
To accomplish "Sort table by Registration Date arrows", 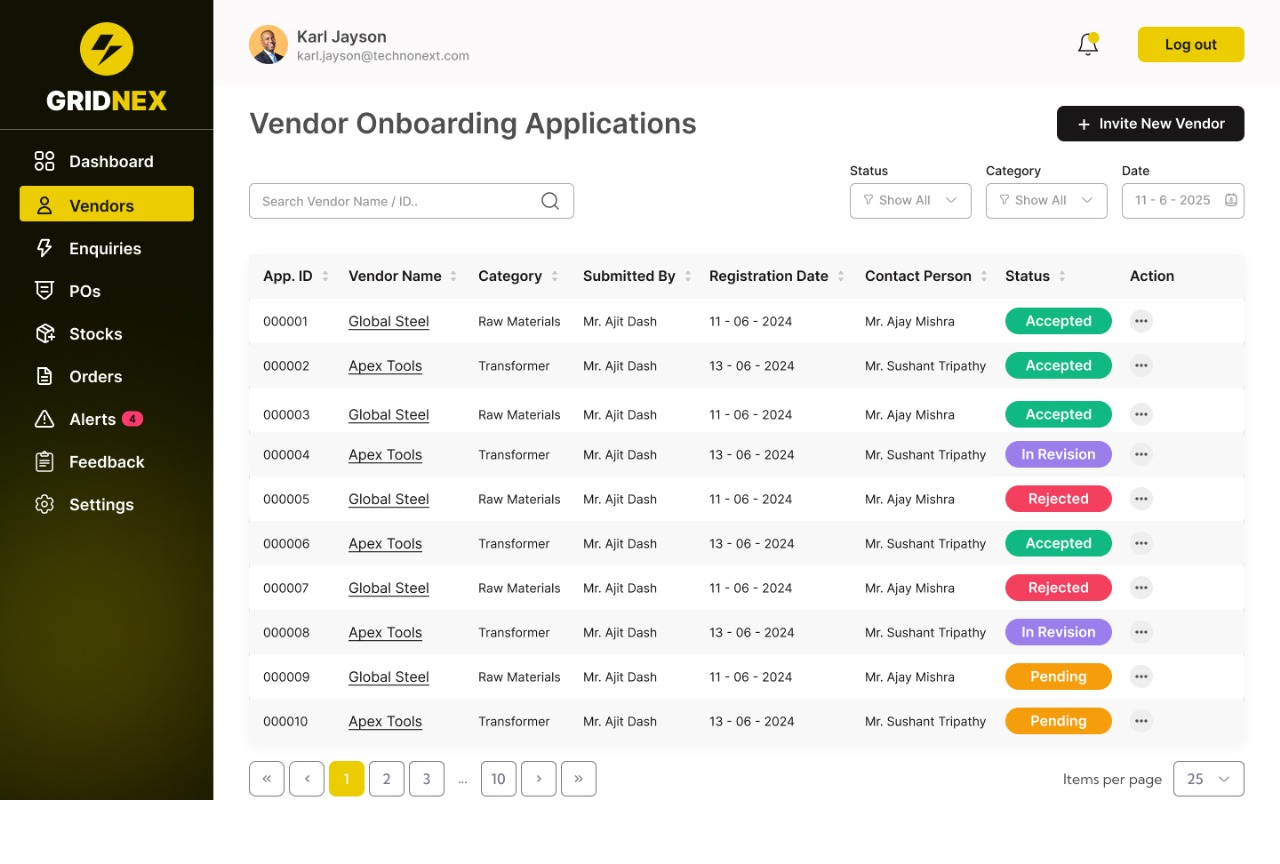I will coord(841,277).
